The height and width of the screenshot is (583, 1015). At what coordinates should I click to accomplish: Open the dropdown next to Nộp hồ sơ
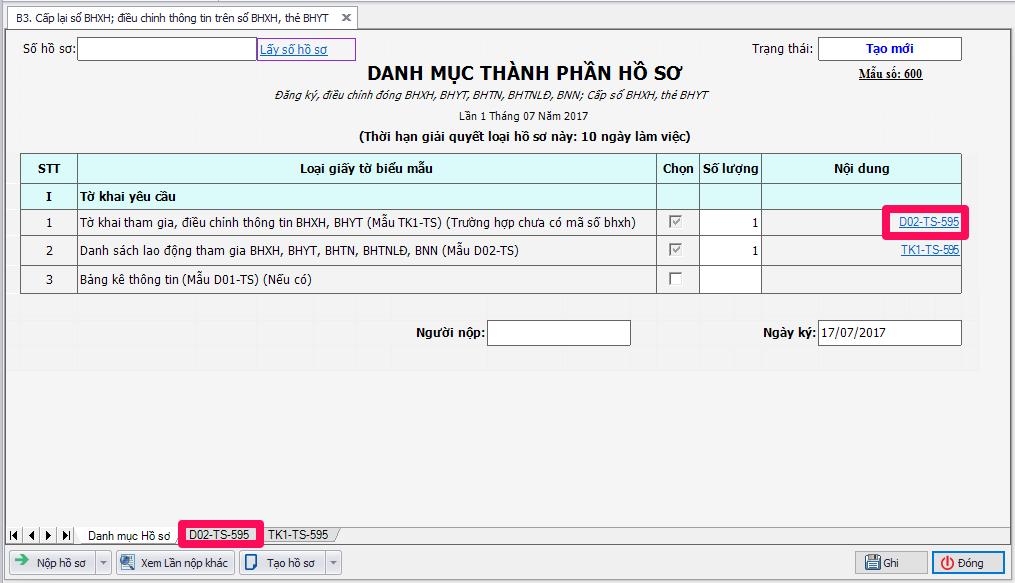103,562
